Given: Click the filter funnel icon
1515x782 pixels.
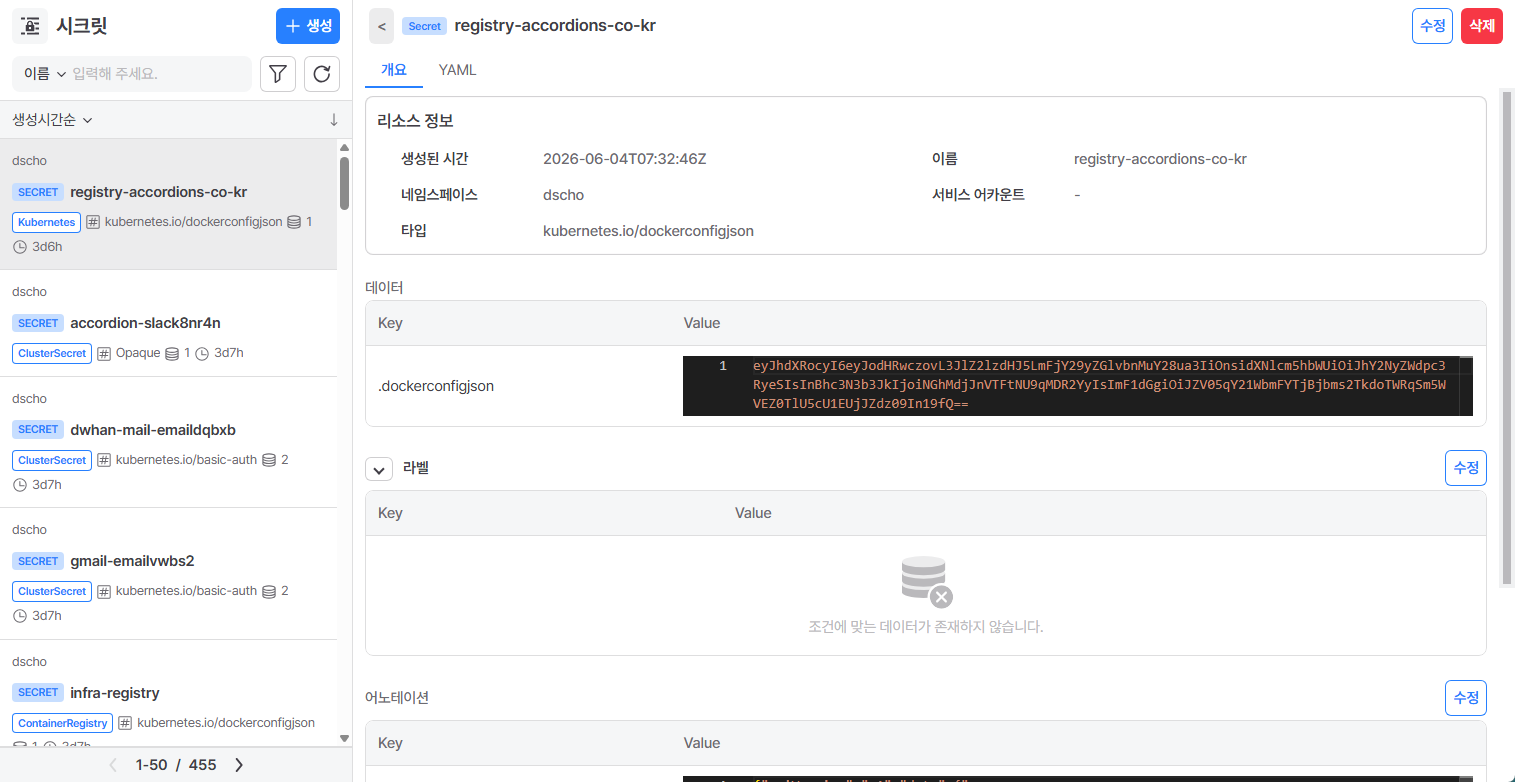Looking at the screenshot, I should click(x=278, y=74).
